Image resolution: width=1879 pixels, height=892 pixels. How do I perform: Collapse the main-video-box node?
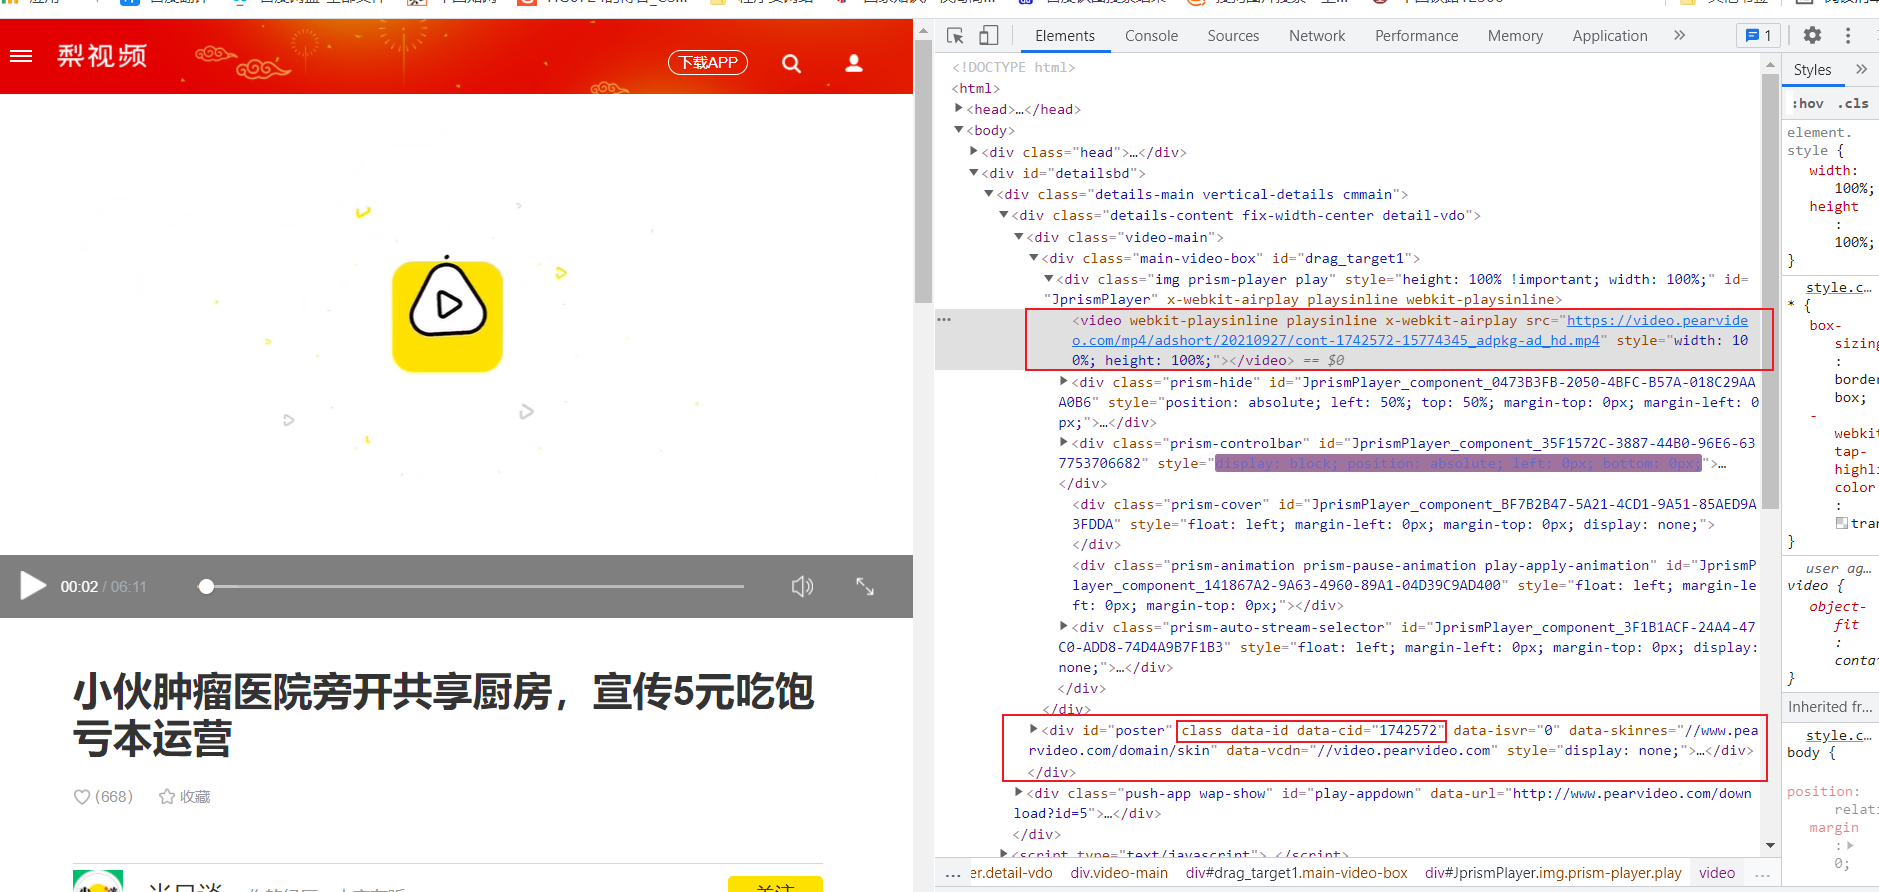coord(1034,258)
